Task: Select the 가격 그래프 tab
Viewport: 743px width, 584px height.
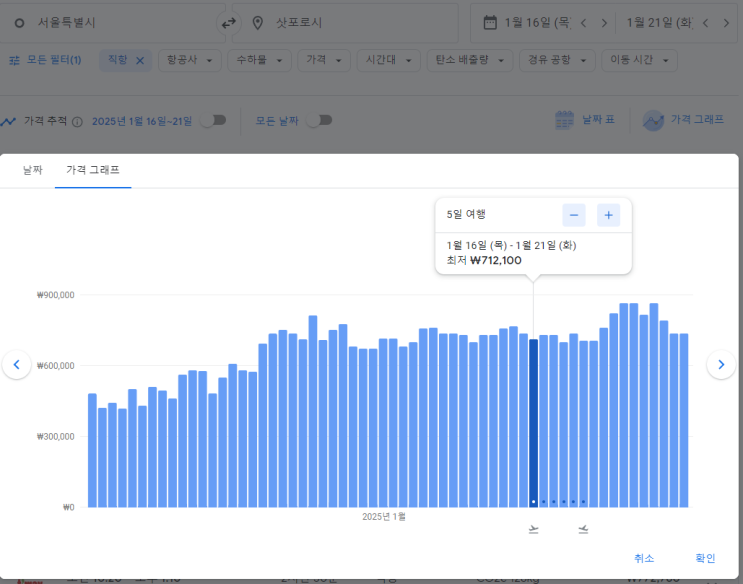Action: point(93,170)
